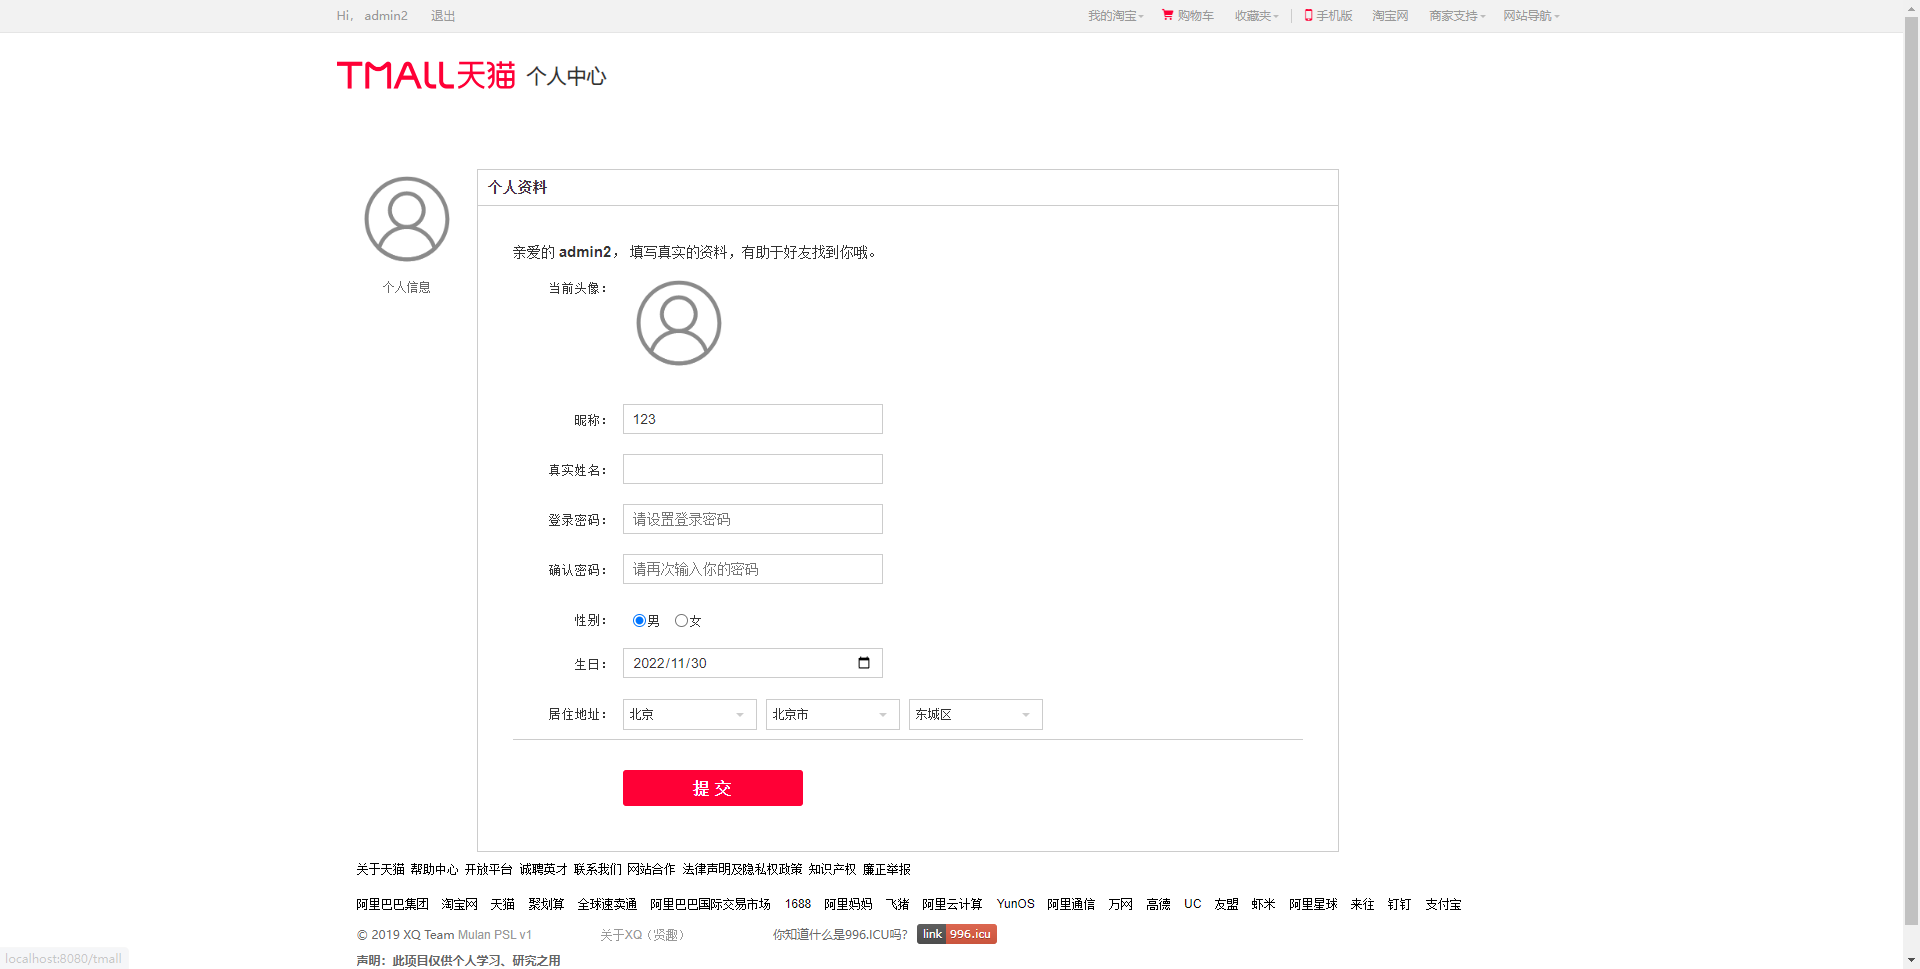Click the red 提交 submit button
The width and height of the screenshot is (1920, 969).
coord(713,788)
